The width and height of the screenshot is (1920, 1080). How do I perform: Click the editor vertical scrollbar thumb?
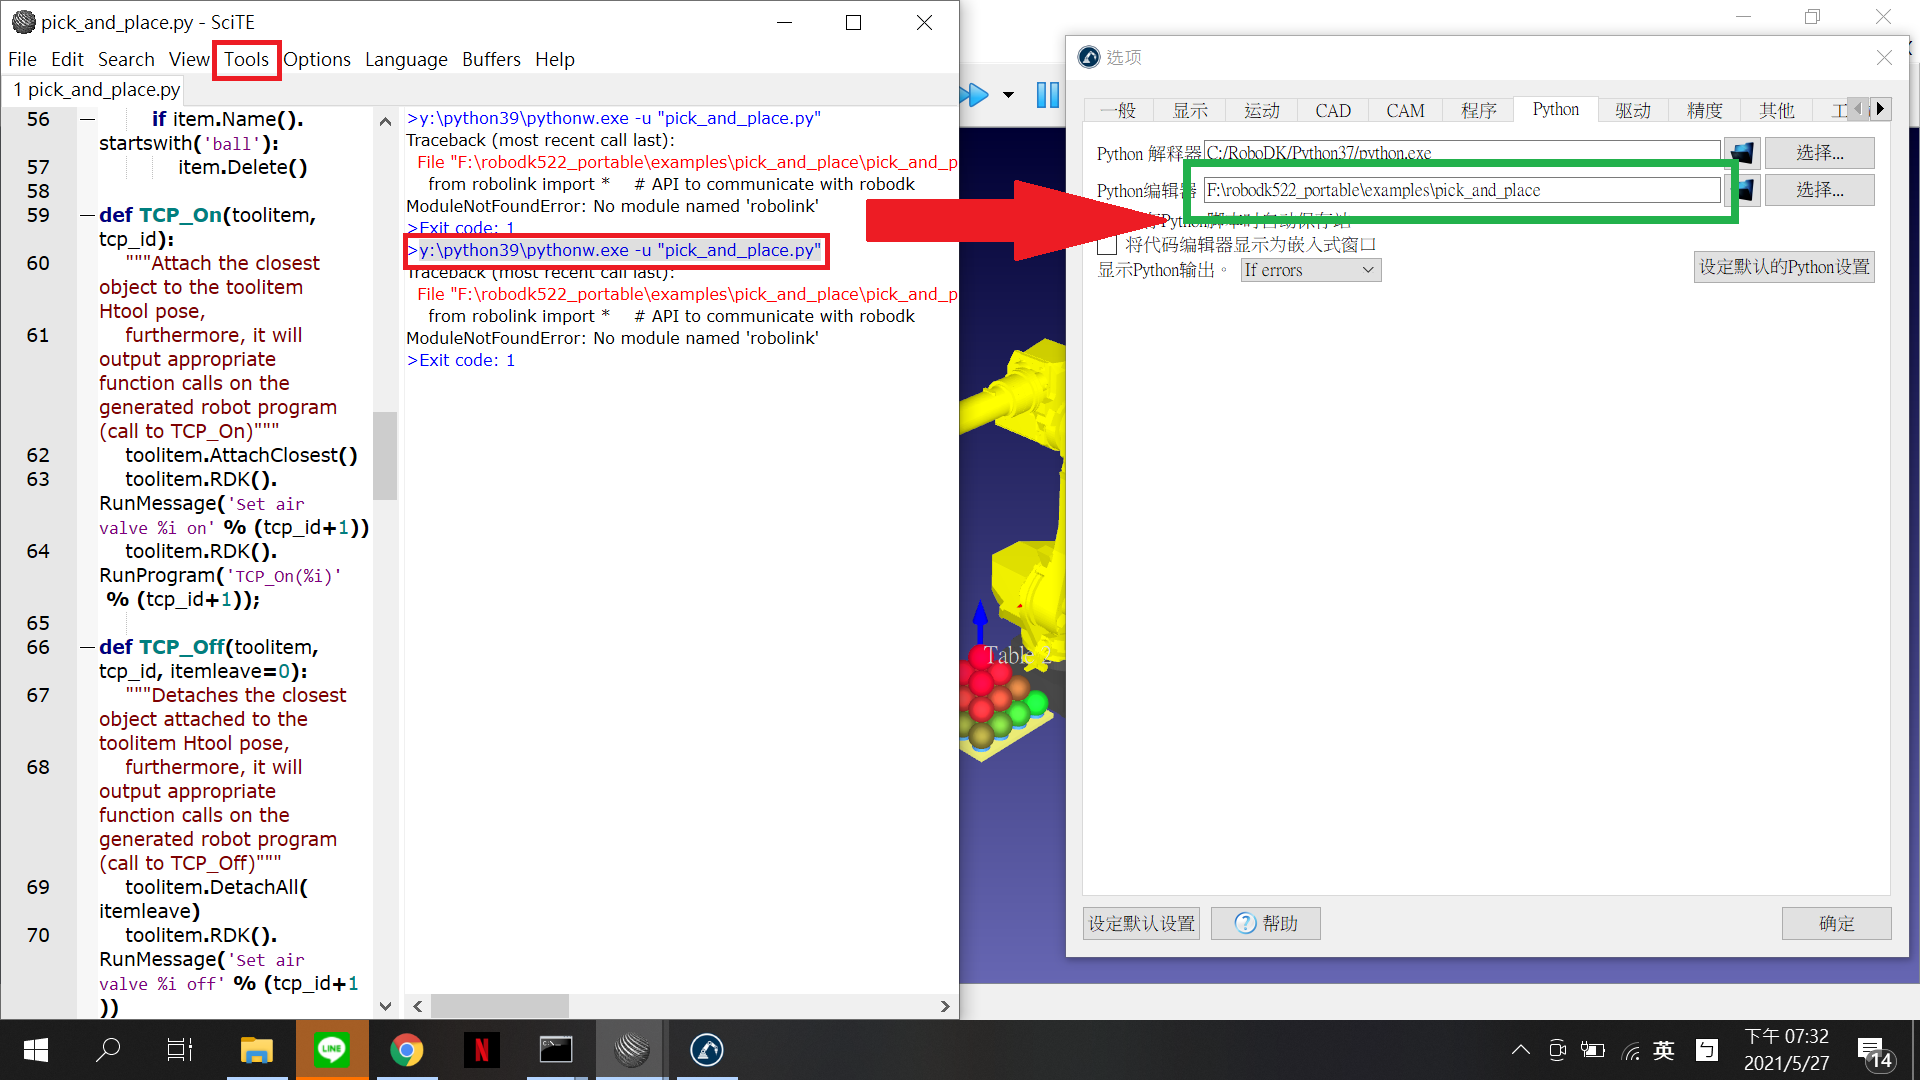coord(385,455)
